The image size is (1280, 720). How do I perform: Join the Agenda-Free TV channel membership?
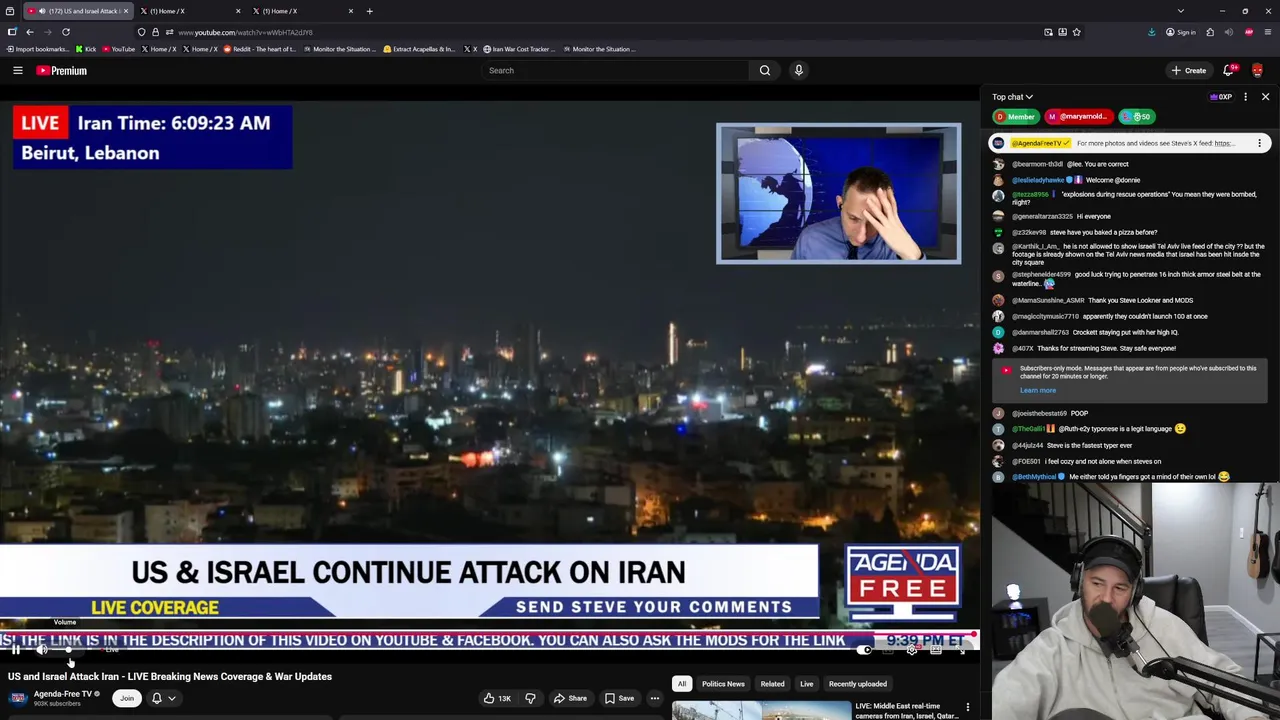point(126,698)
